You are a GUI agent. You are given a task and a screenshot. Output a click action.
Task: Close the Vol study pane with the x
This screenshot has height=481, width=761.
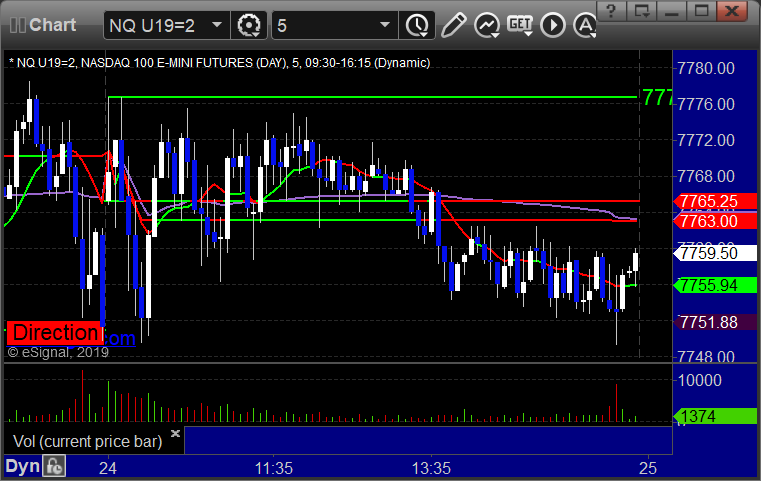click(x=175, y=433)
